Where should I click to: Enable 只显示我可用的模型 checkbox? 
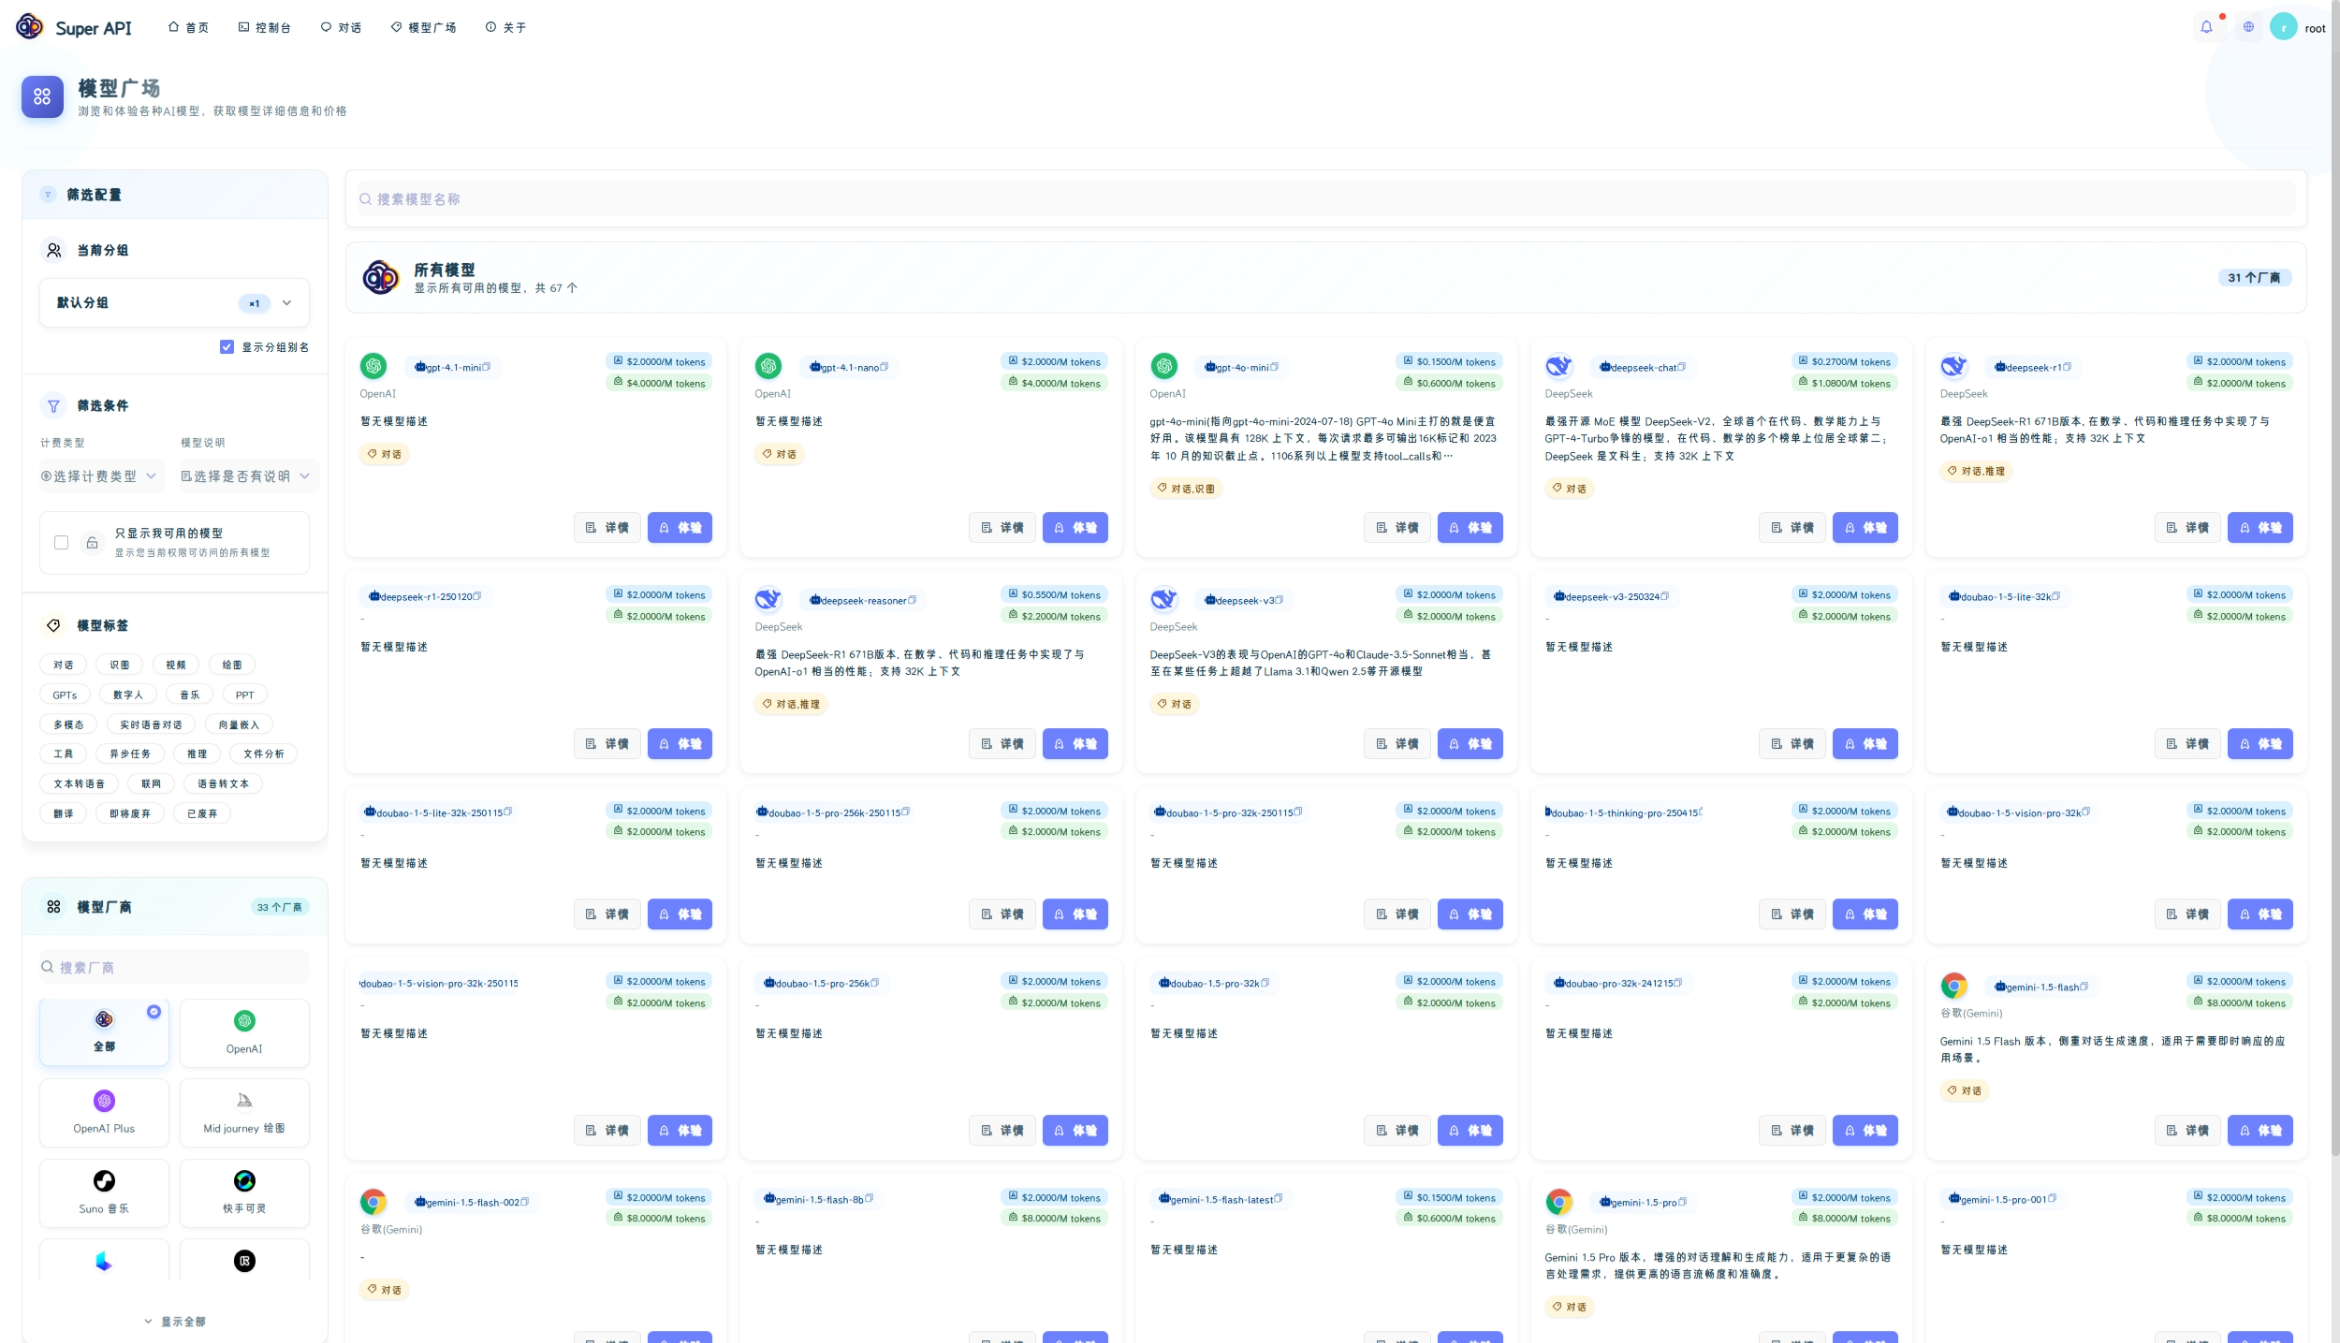(61, 542)
